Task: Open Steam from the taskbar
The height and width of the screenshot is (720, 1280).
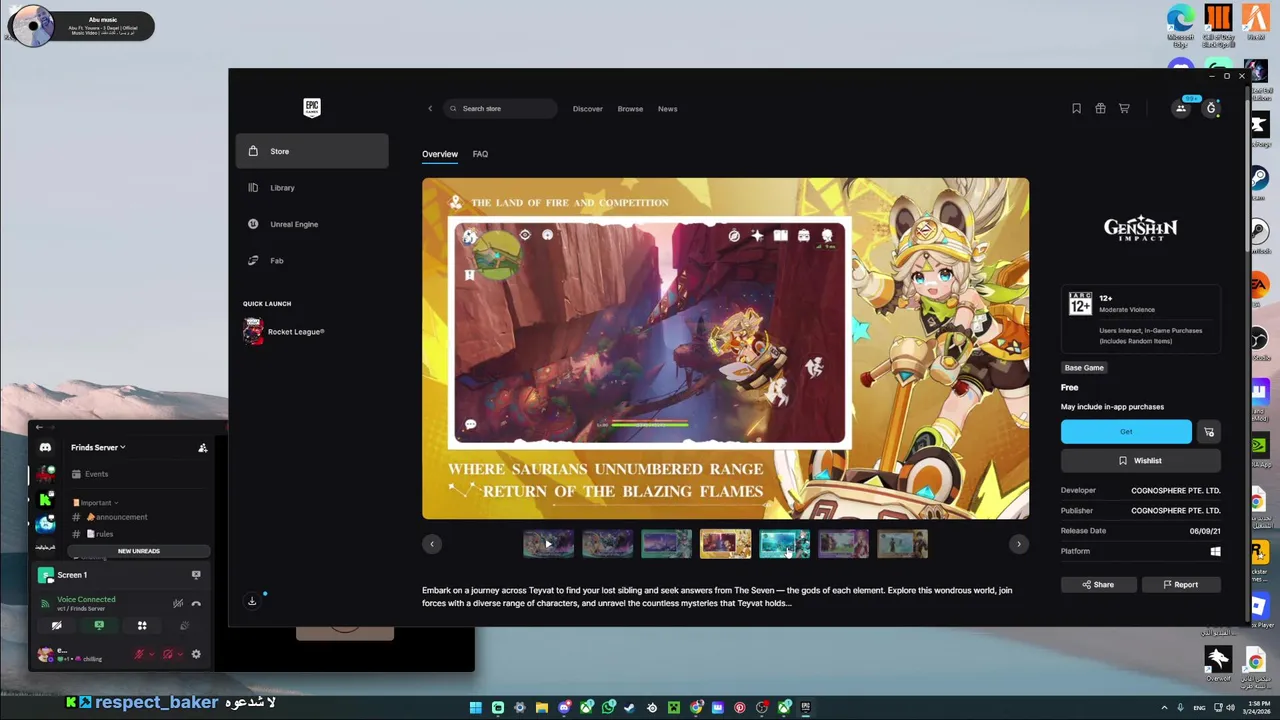Action: 629,708
